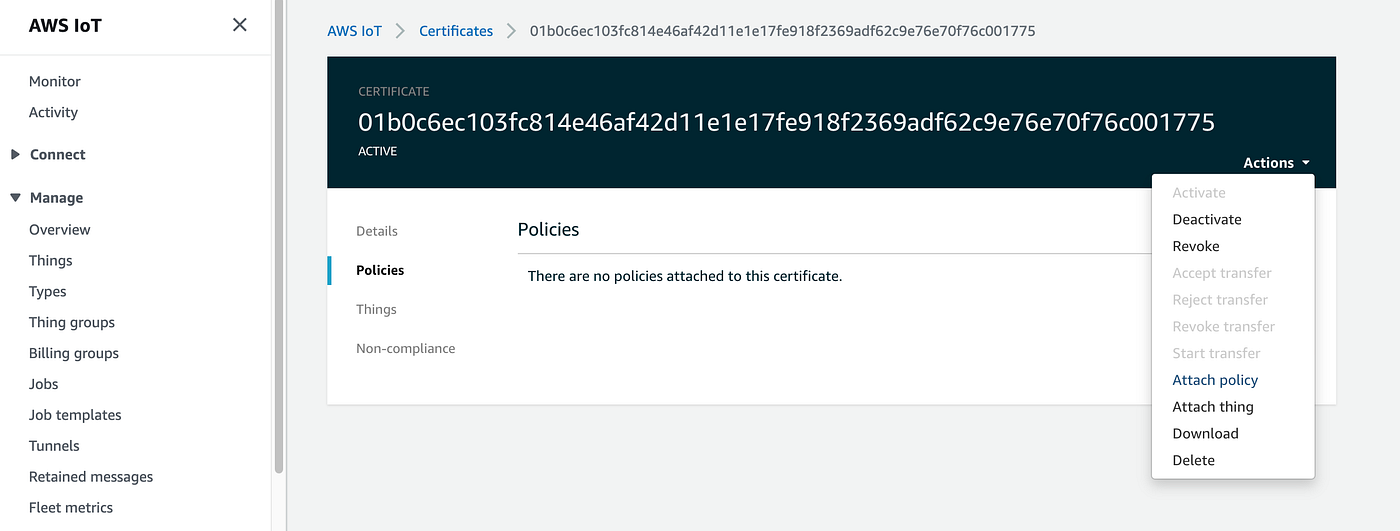Choose Deactivate in the Actions menu
This screenshot has width=1400, height=531.
click(x=1207, y=219)
